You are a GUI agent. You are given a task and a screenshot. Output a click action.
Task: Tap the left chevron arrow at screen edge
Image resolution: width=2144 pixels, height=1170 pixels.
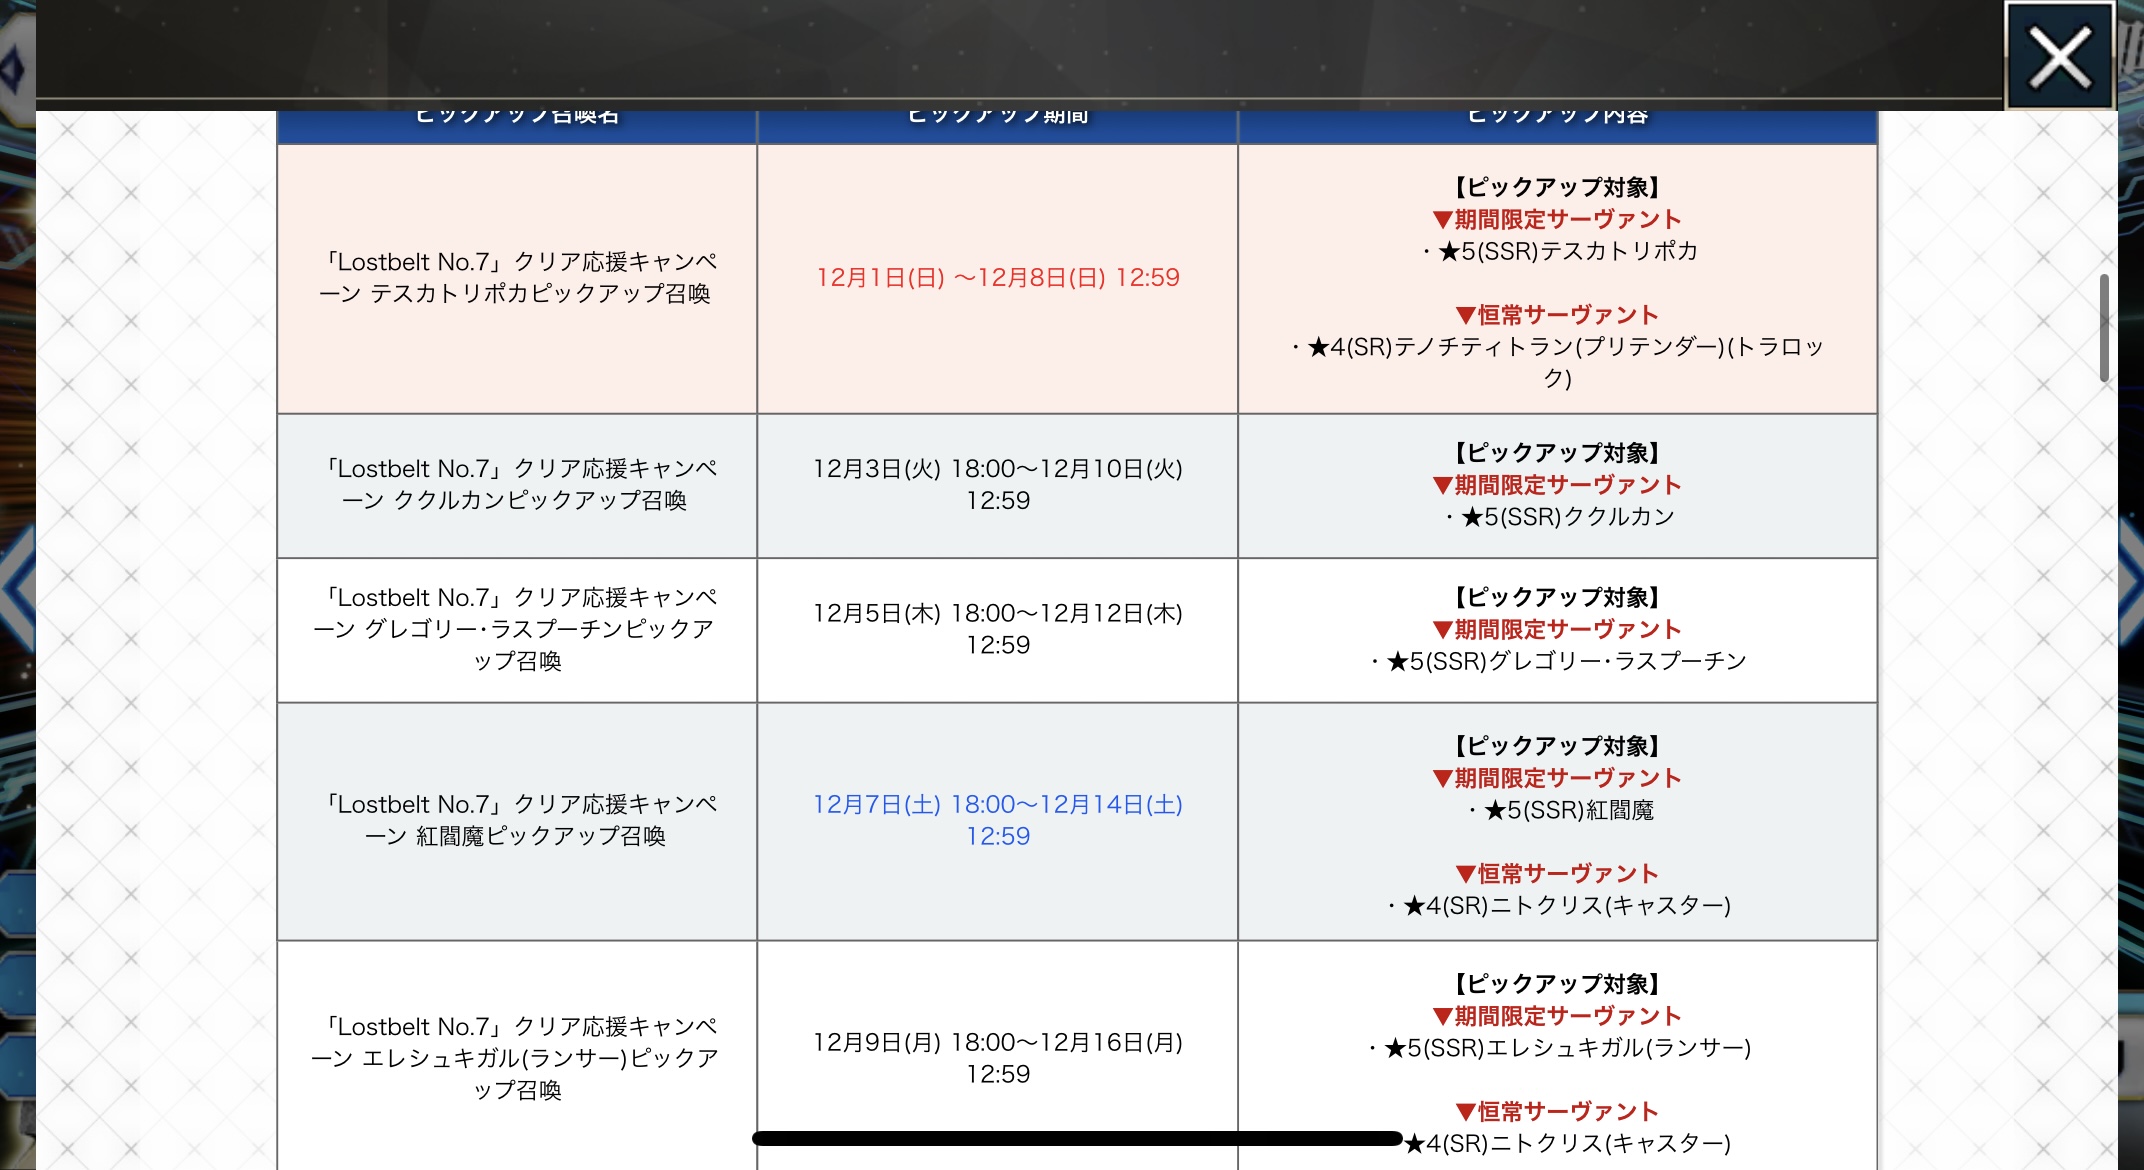tap(18, 587)
